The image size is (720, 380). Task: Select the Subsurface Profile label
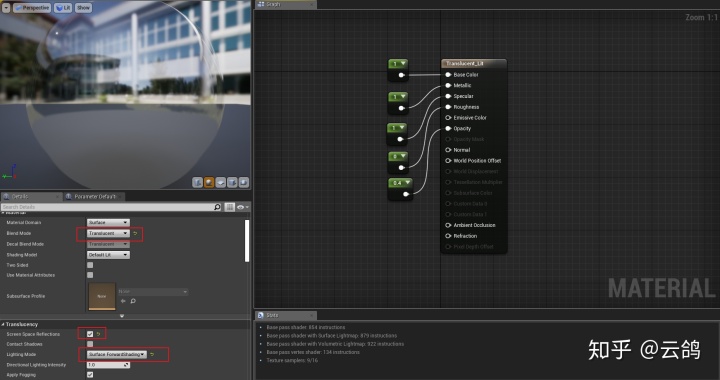point(26,296)
